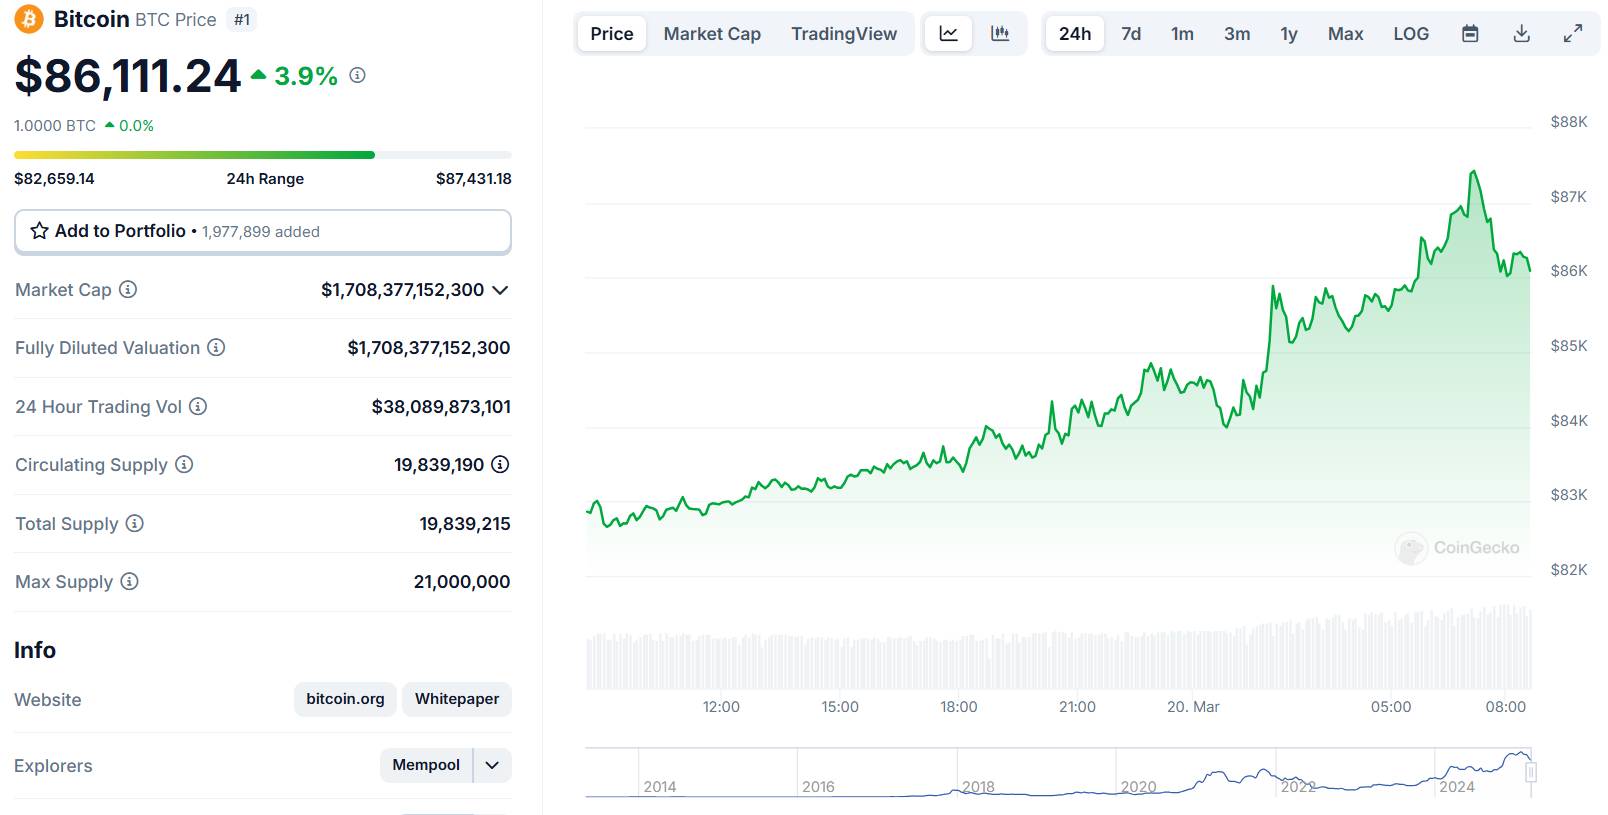Image resolution: width=1608 pixels, height=815 pixels.
Task: Click the $86,111.24 price value
Action: pos(128,76)
